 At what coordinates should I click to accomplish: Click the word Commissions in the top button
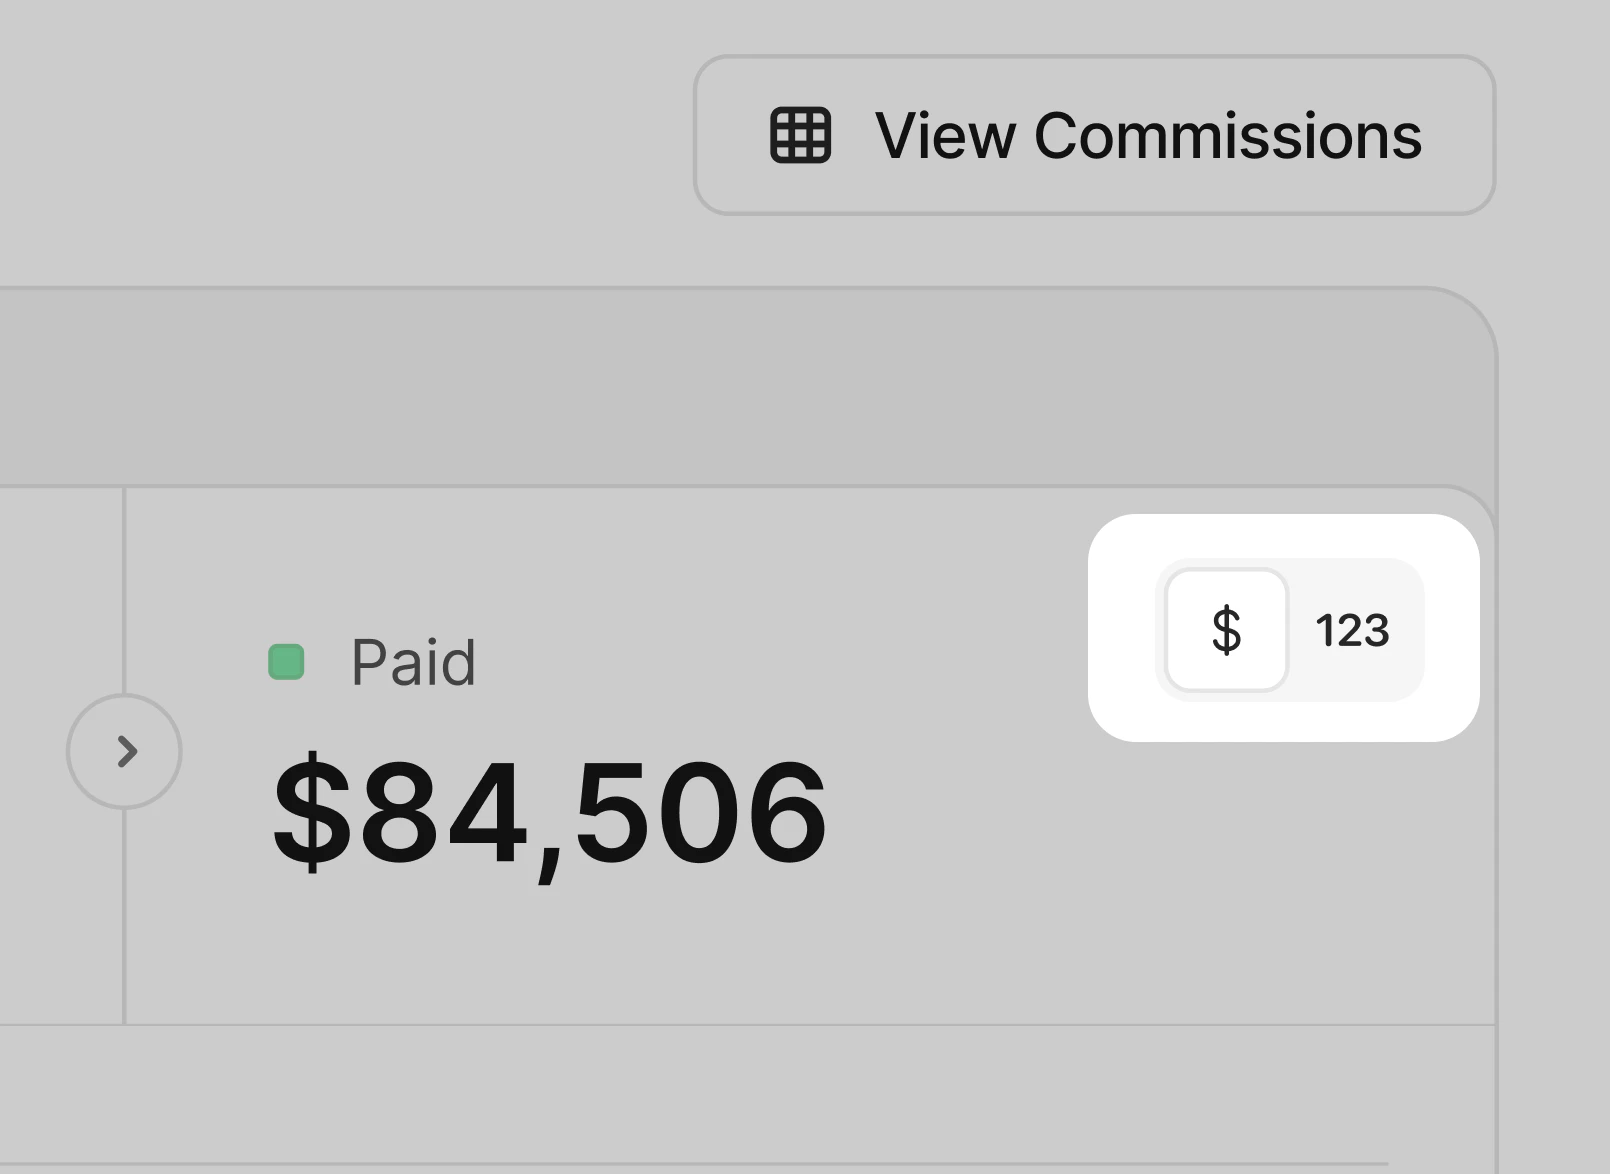click(1227, 136)
